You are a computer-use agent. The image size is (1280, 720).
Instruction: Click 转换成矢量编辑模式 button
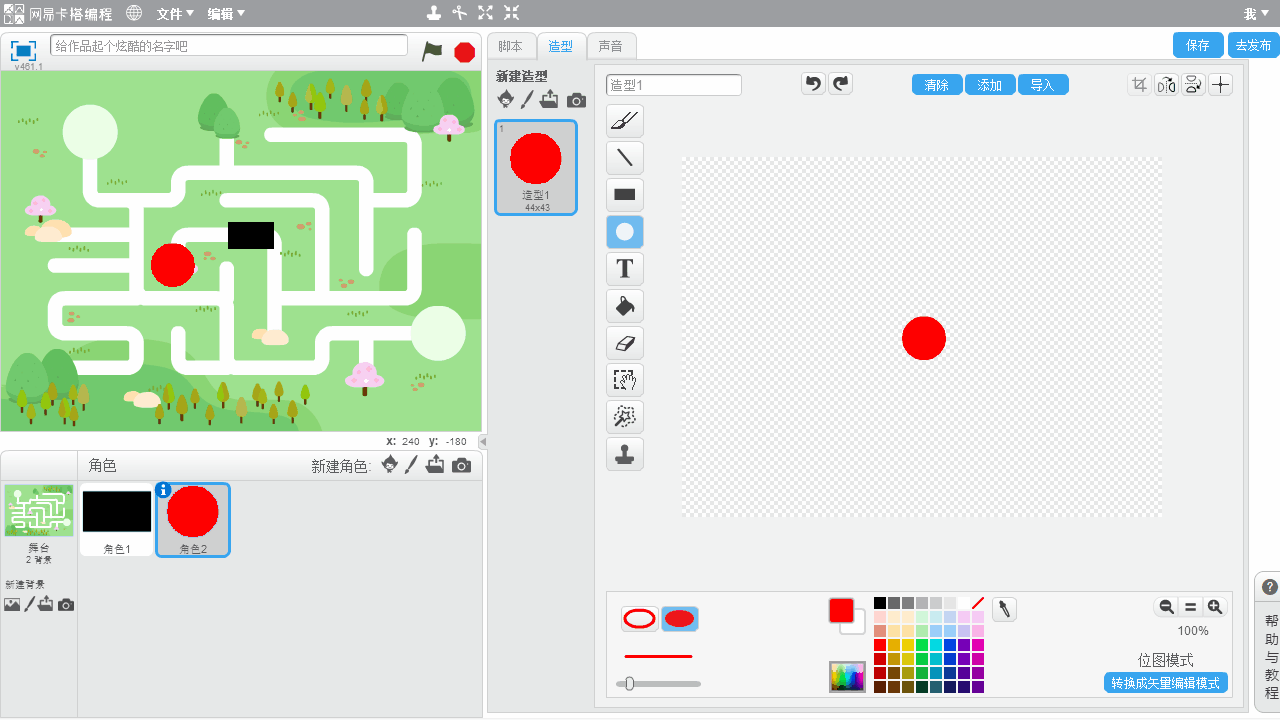[1166, 683]
